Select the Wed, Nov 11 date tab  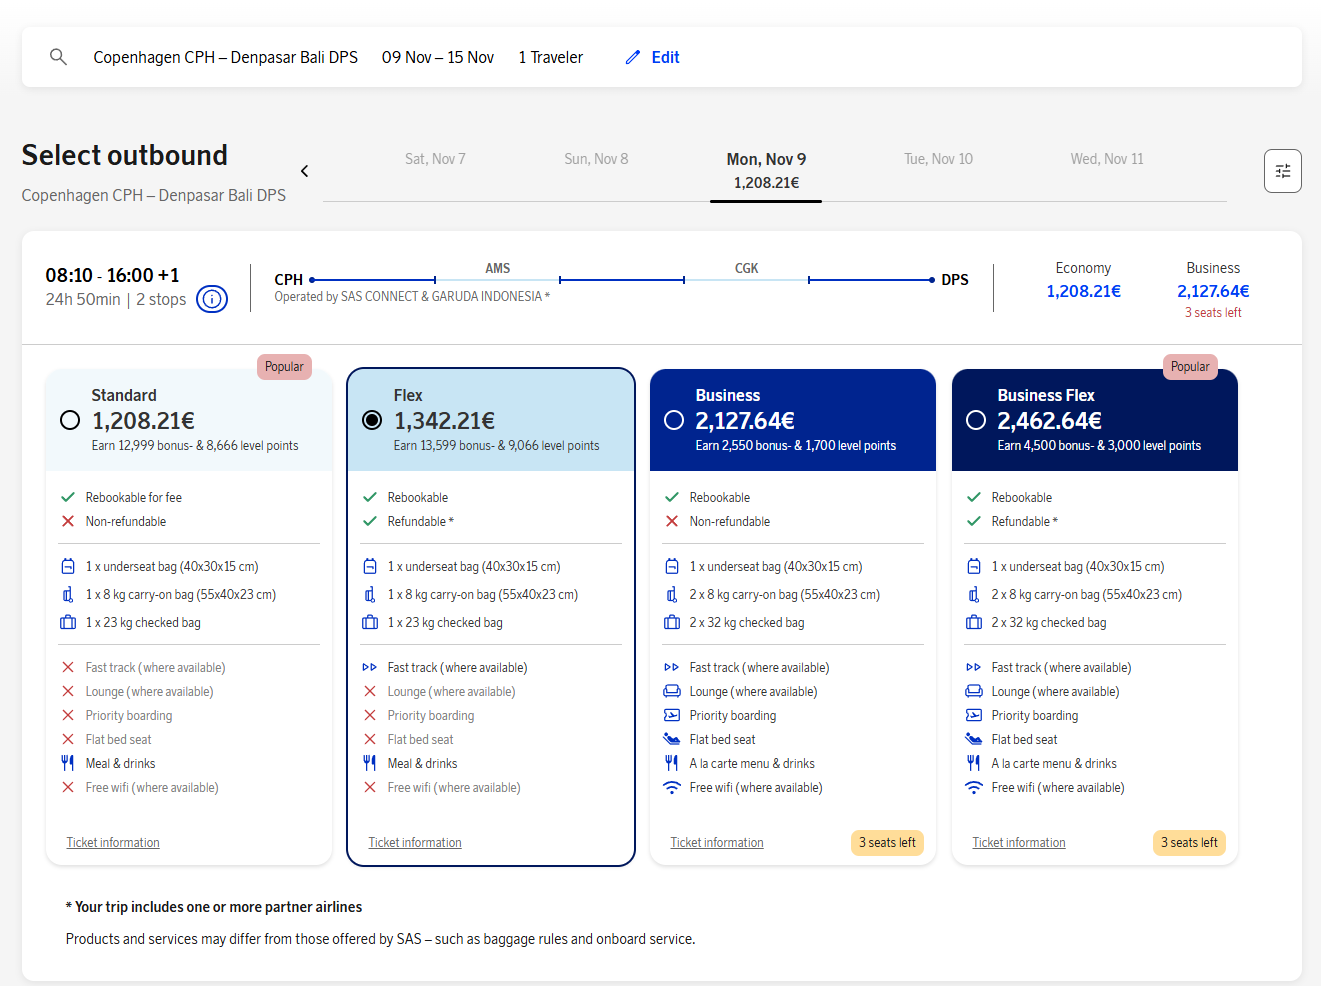pos(1107,159)
